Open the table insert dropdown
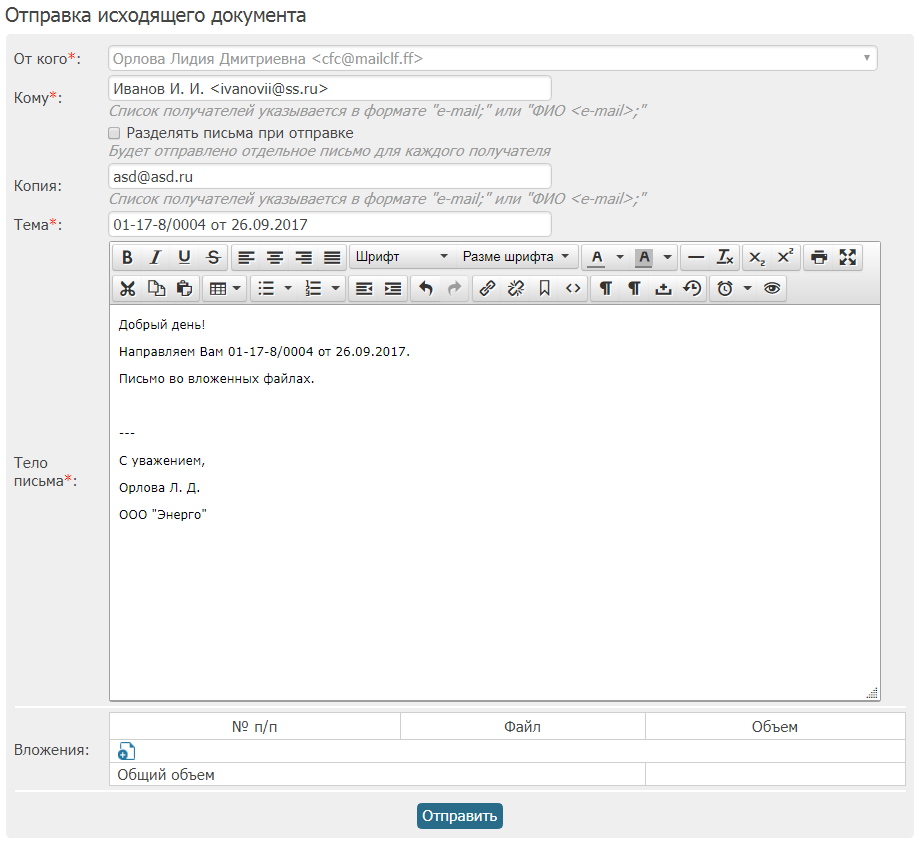 pos(224,288)
